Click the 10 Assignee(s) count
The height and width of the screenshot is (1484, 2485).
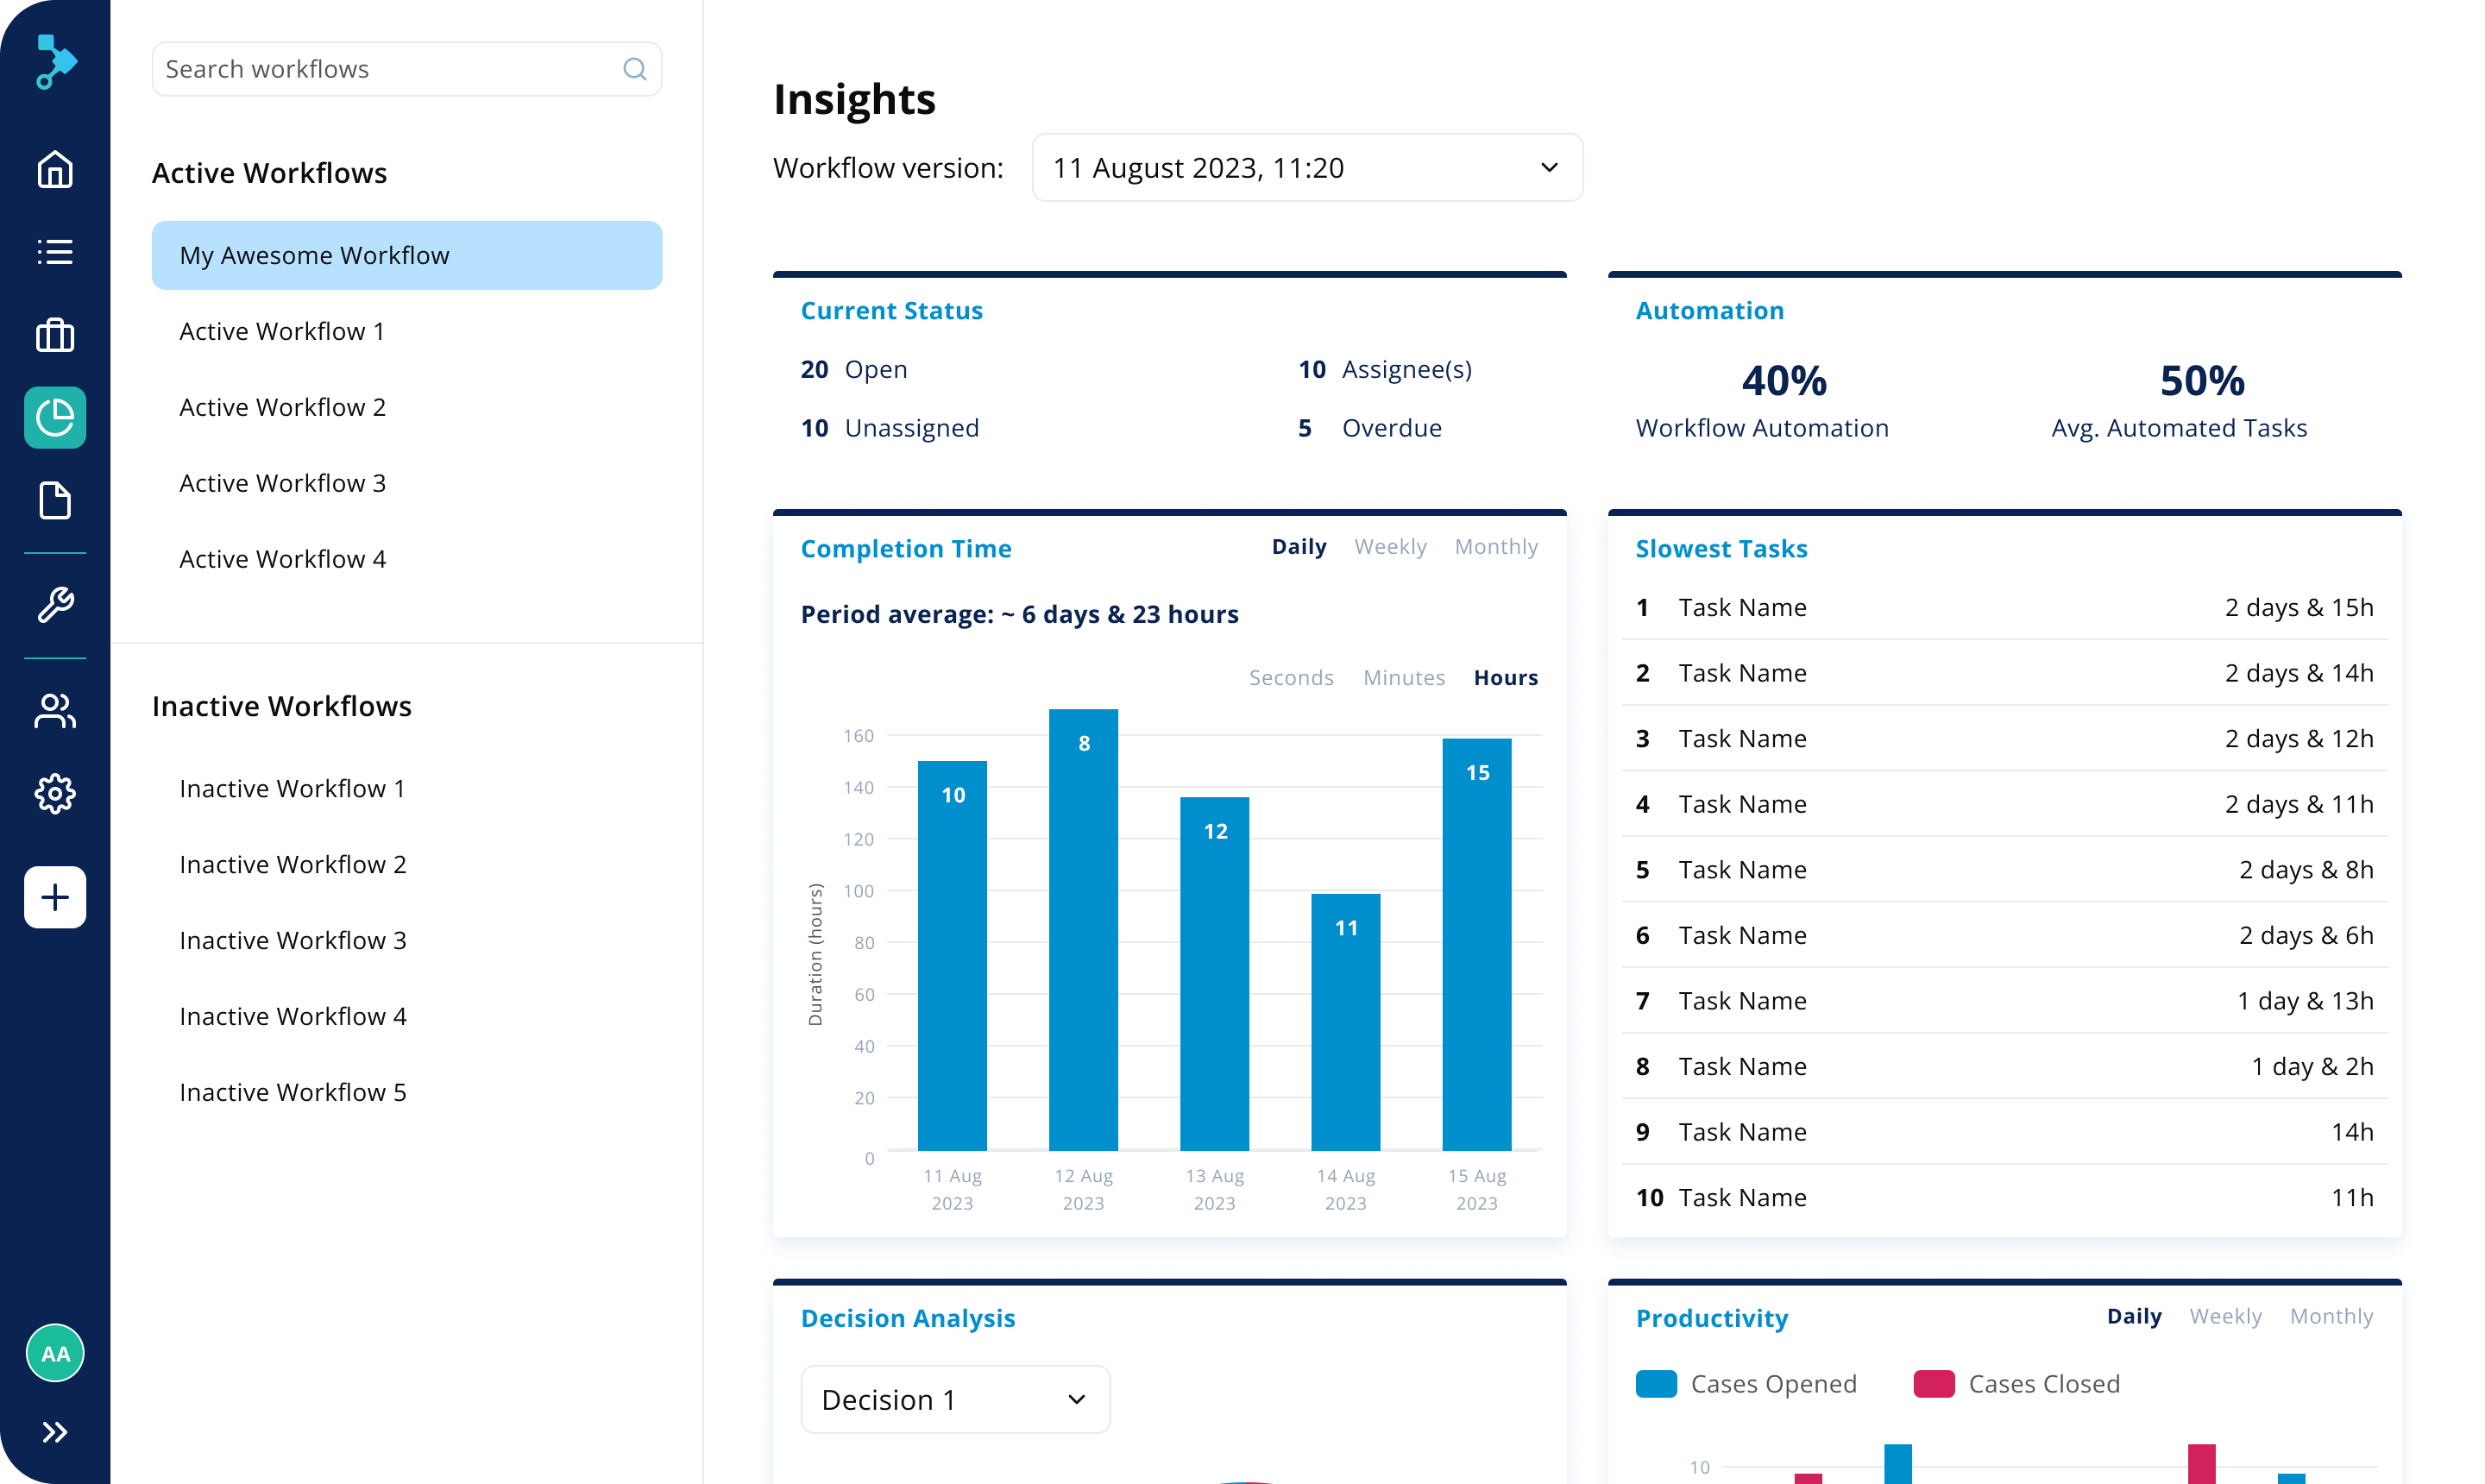click(x=1385, y=369)
